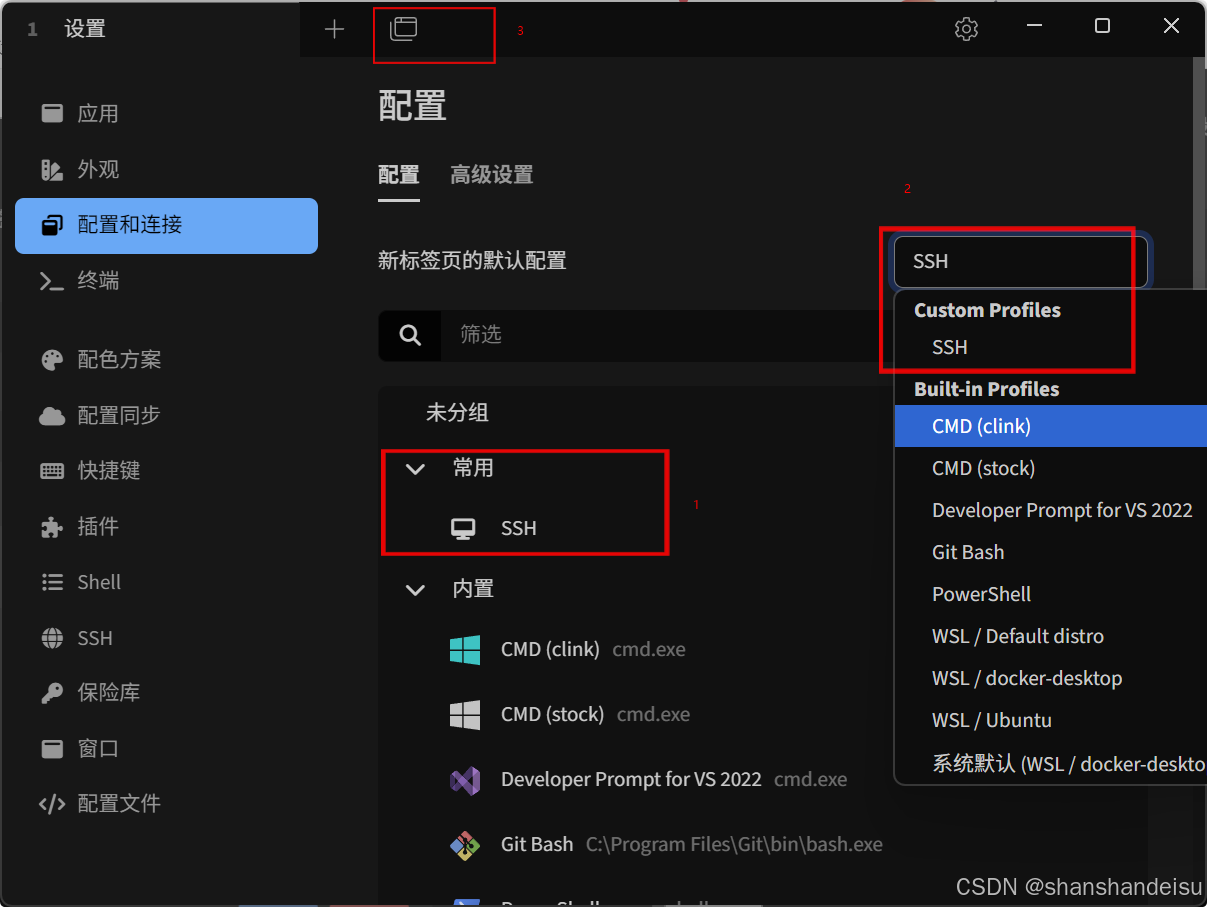
Task: Open the 配色方案 settings section
Action: [x=166, y=360]
